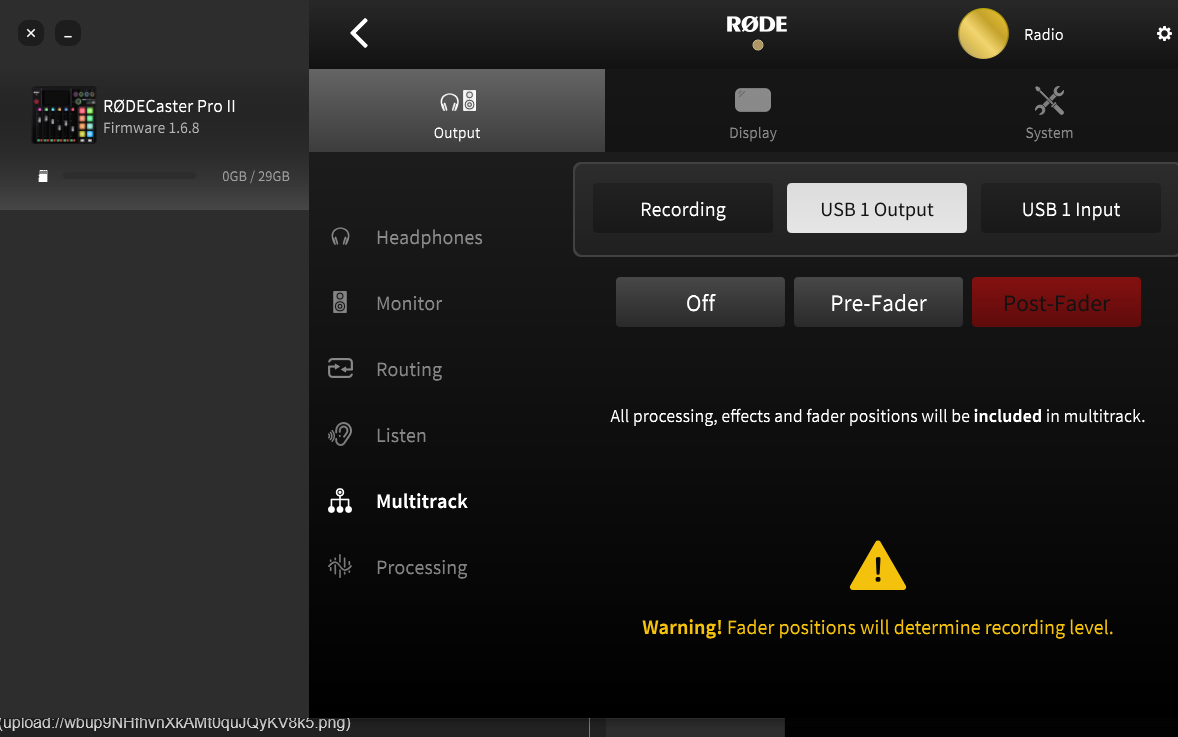Open the Display tab
The image size is (1178, 737).
753,111
